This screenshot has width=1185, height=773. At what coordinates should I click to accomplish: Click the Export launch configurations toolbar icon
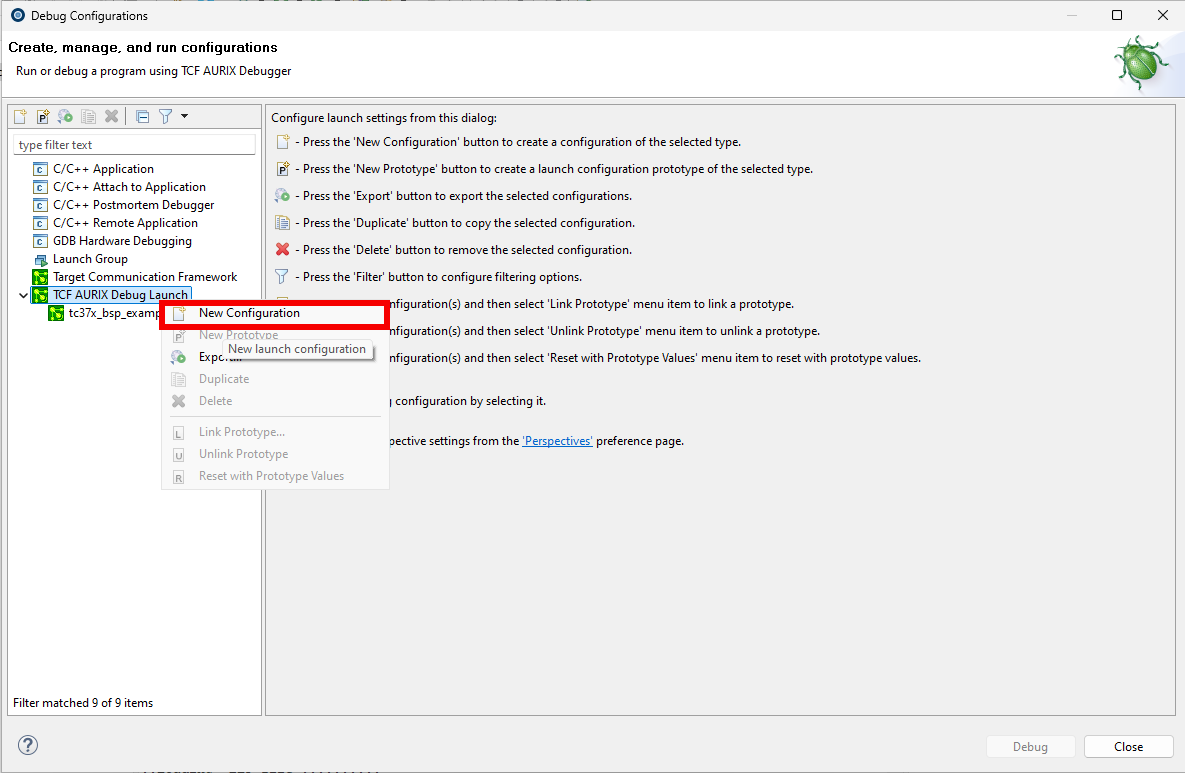(x=64, y=116)
